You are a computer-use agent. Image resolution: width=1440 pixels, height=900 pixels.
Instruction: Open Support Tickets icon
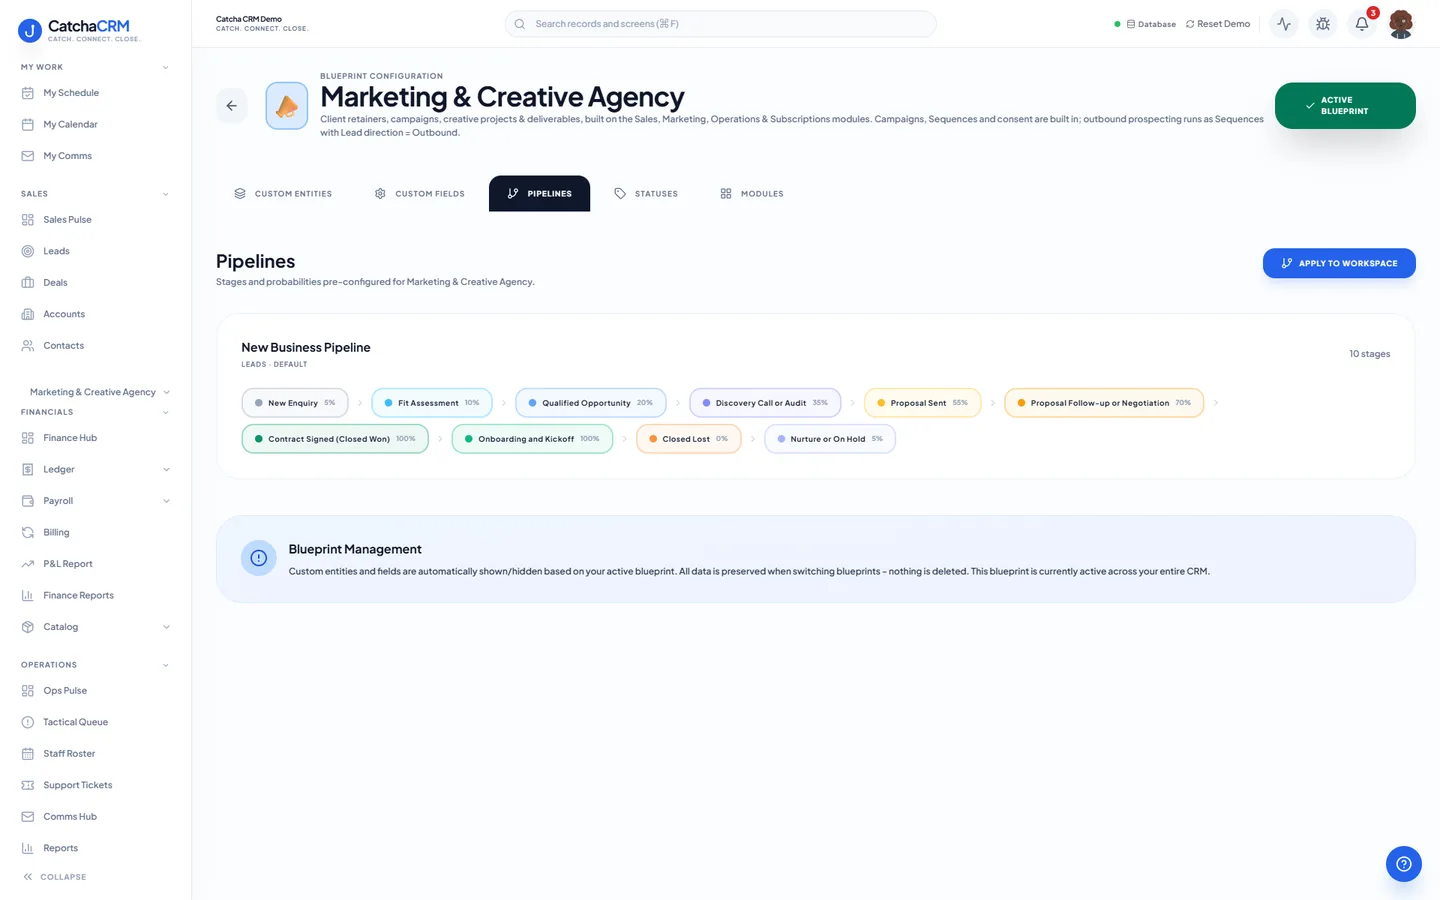(x=28, y=785)
